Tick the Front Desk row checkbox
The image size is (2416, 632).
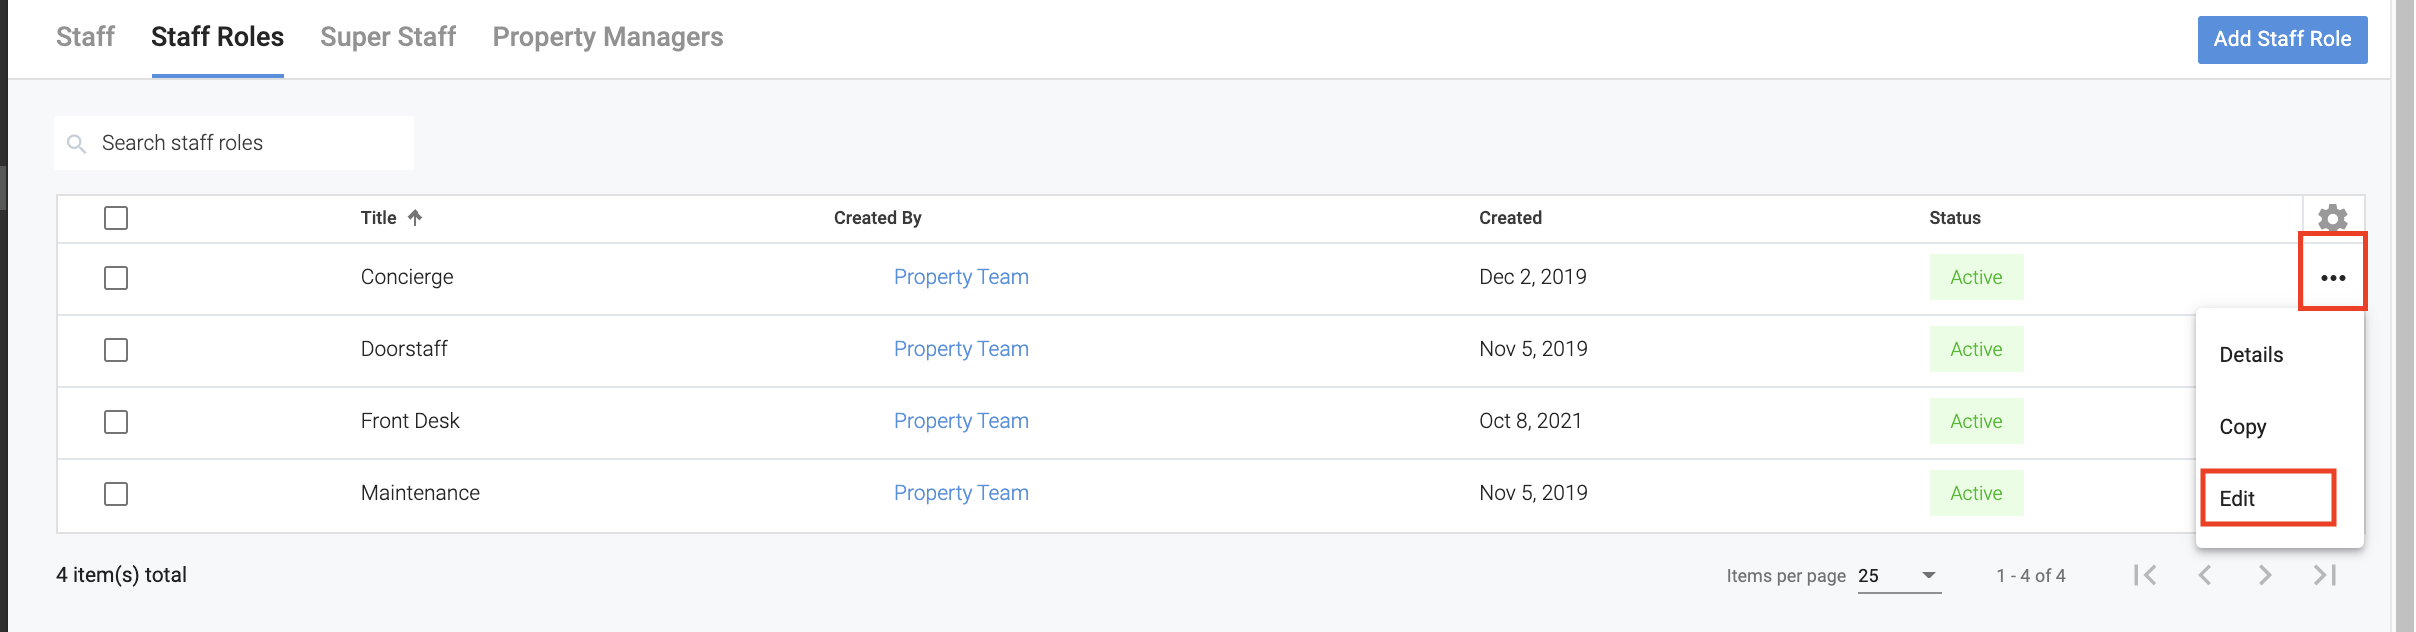tap(116, 422)
